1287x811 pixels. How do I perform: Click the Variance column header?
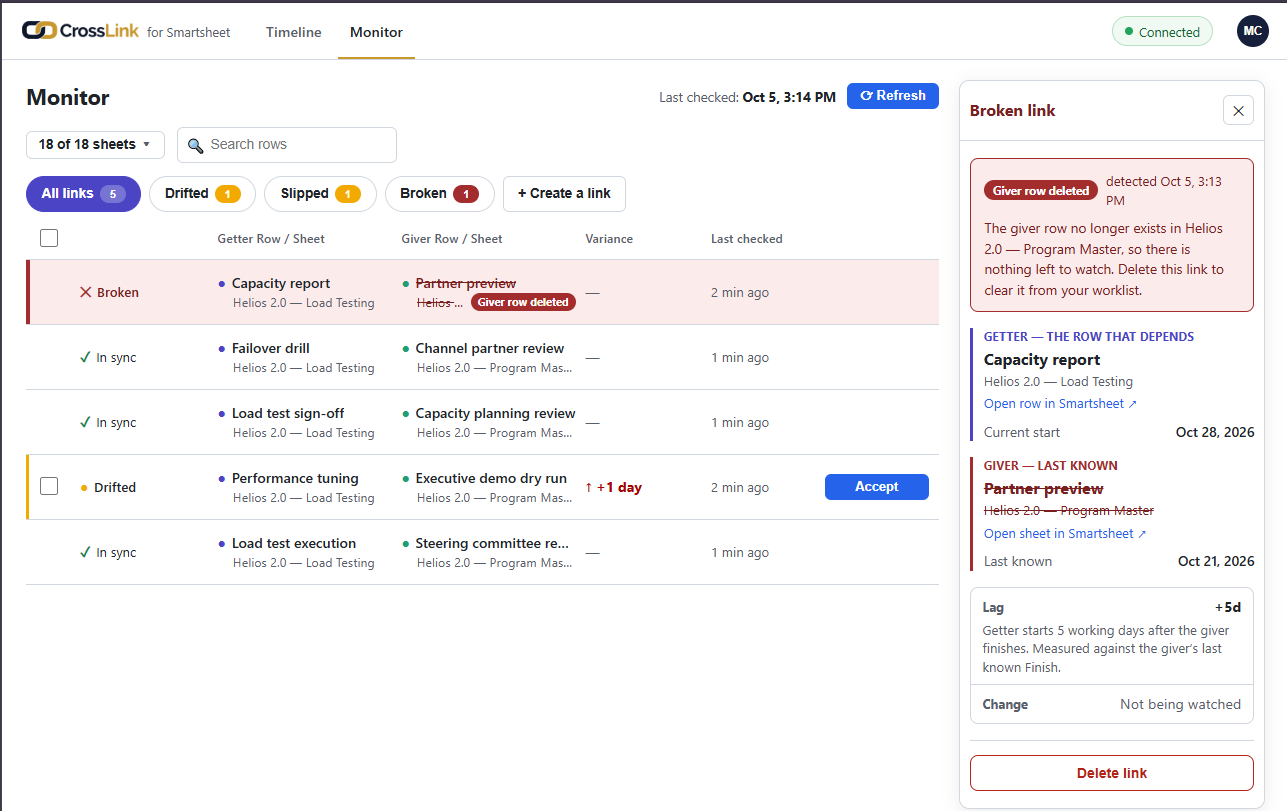click(x=609, y=239)
